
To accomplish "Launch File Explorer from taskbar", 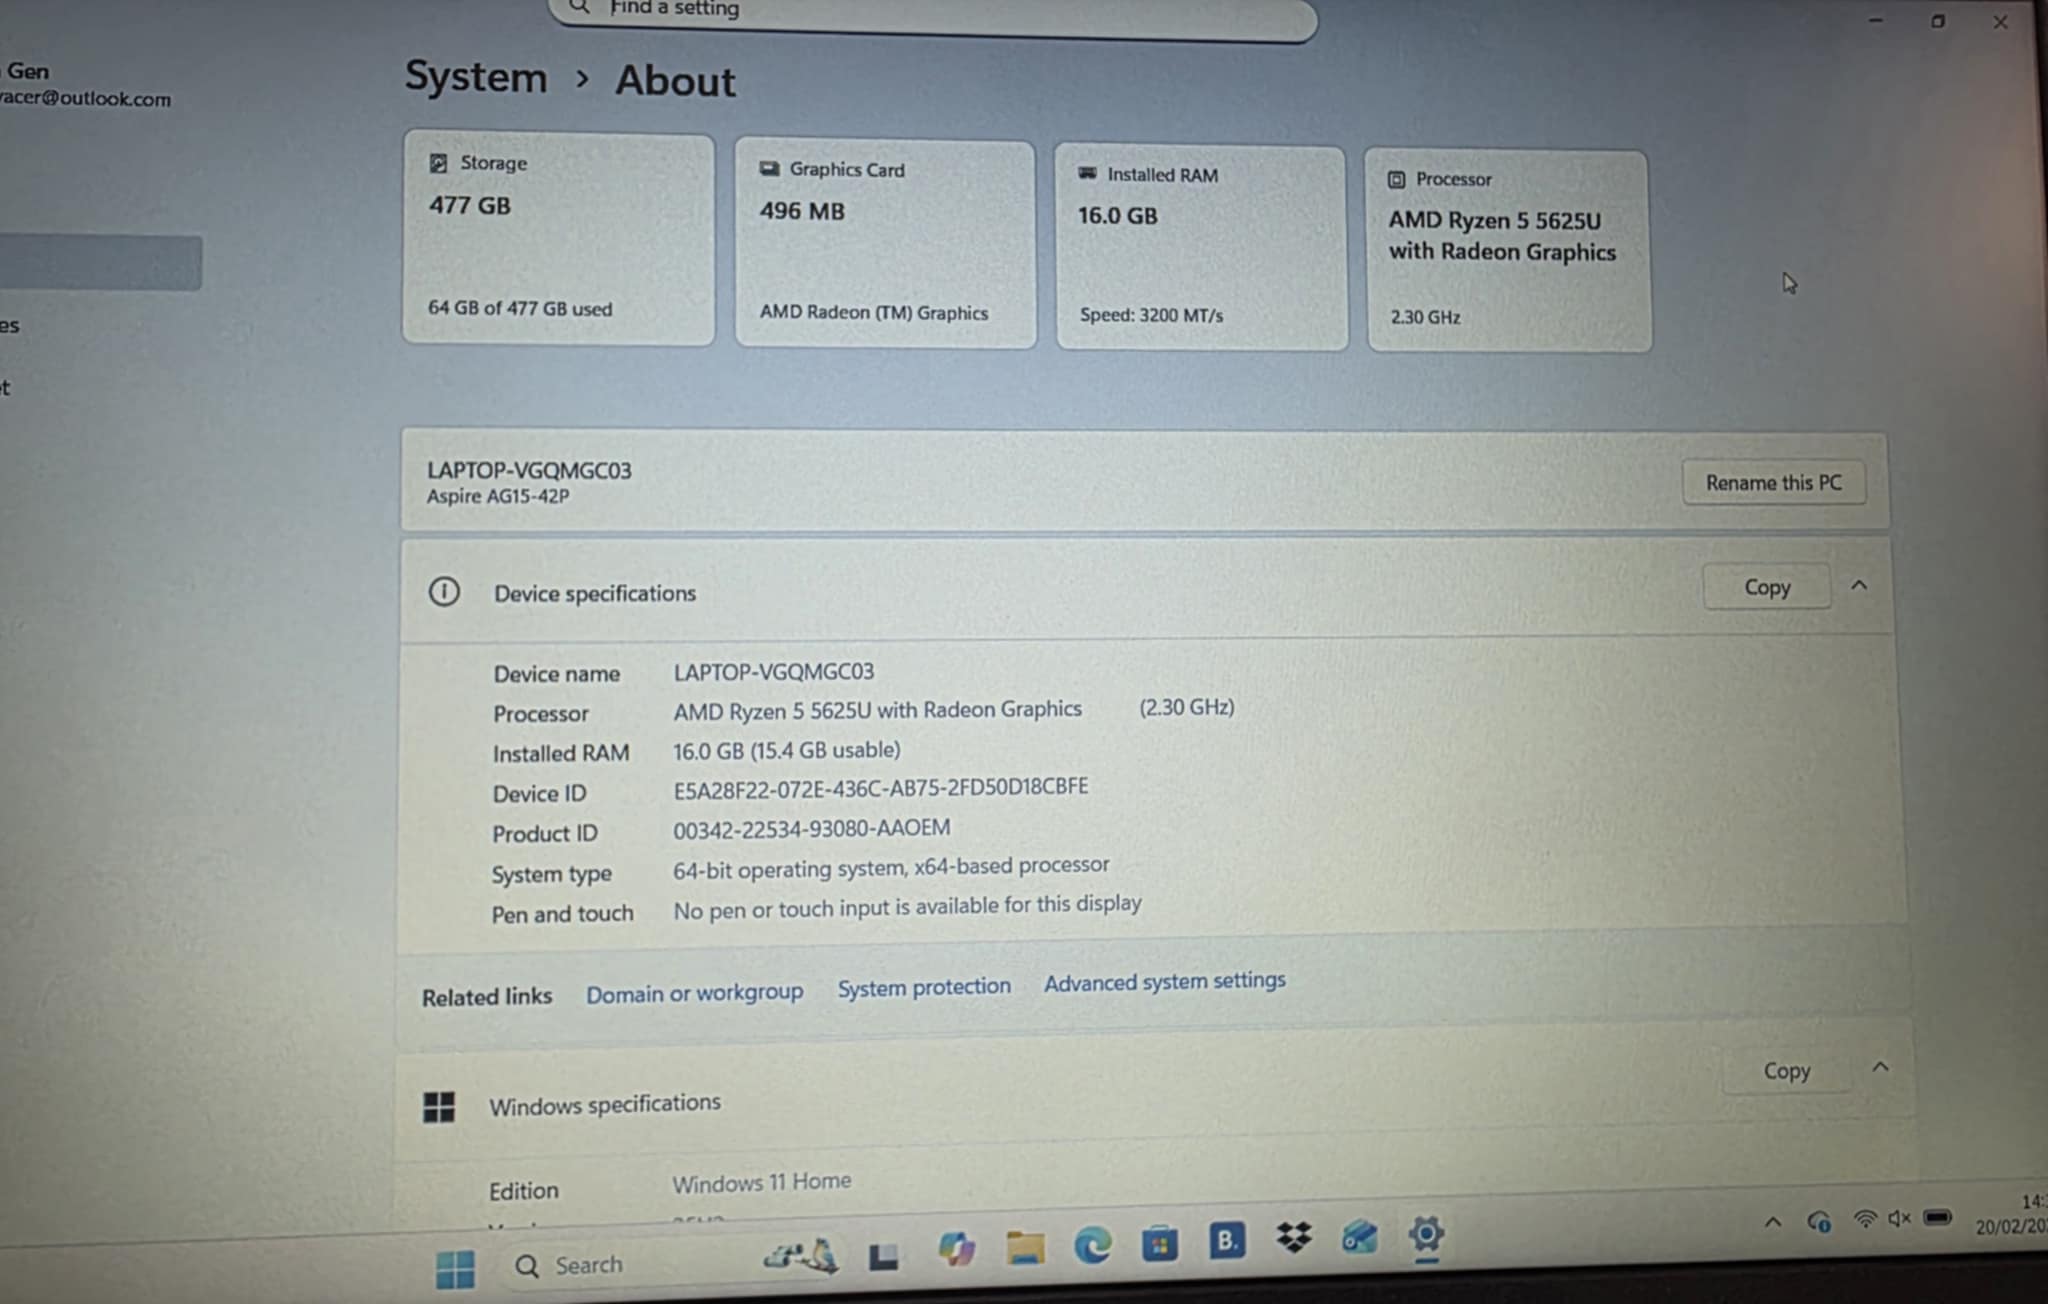I will 1025,1247.
